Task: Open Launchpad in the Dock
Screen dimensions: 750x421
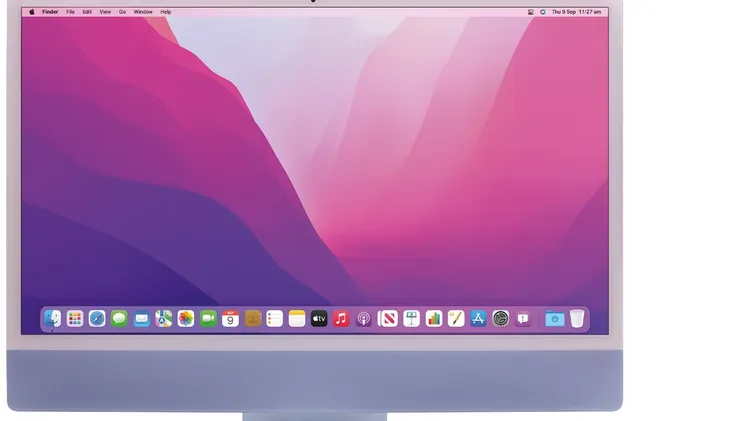Action: [x=75, y=318]
